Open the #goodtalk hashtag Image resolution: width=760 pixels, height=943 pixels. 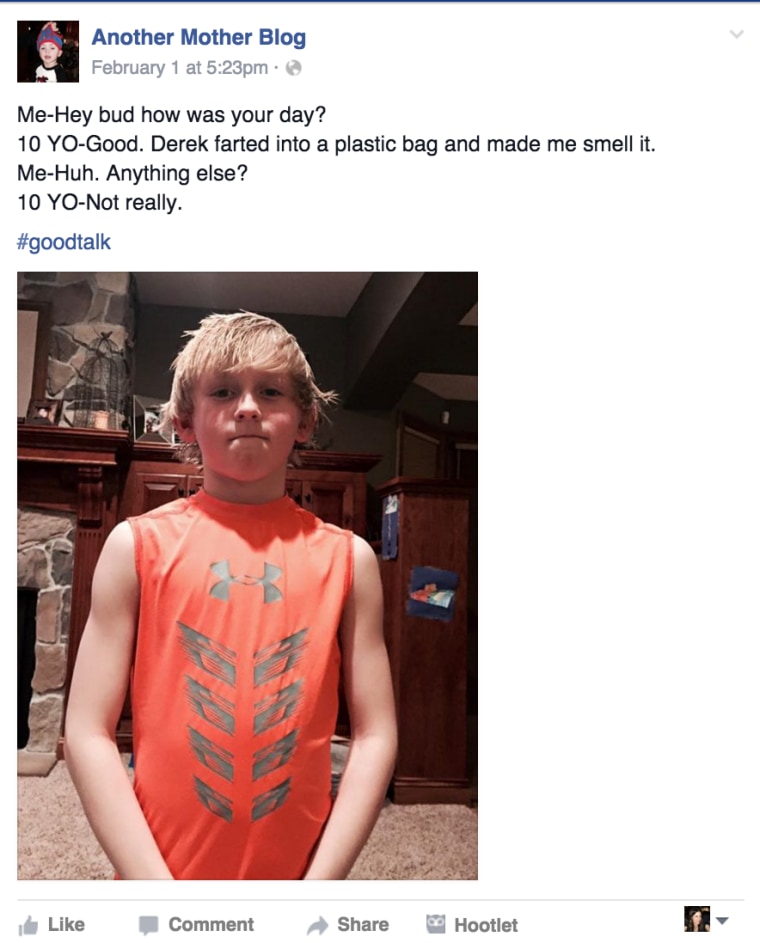[x=64, y=242]
